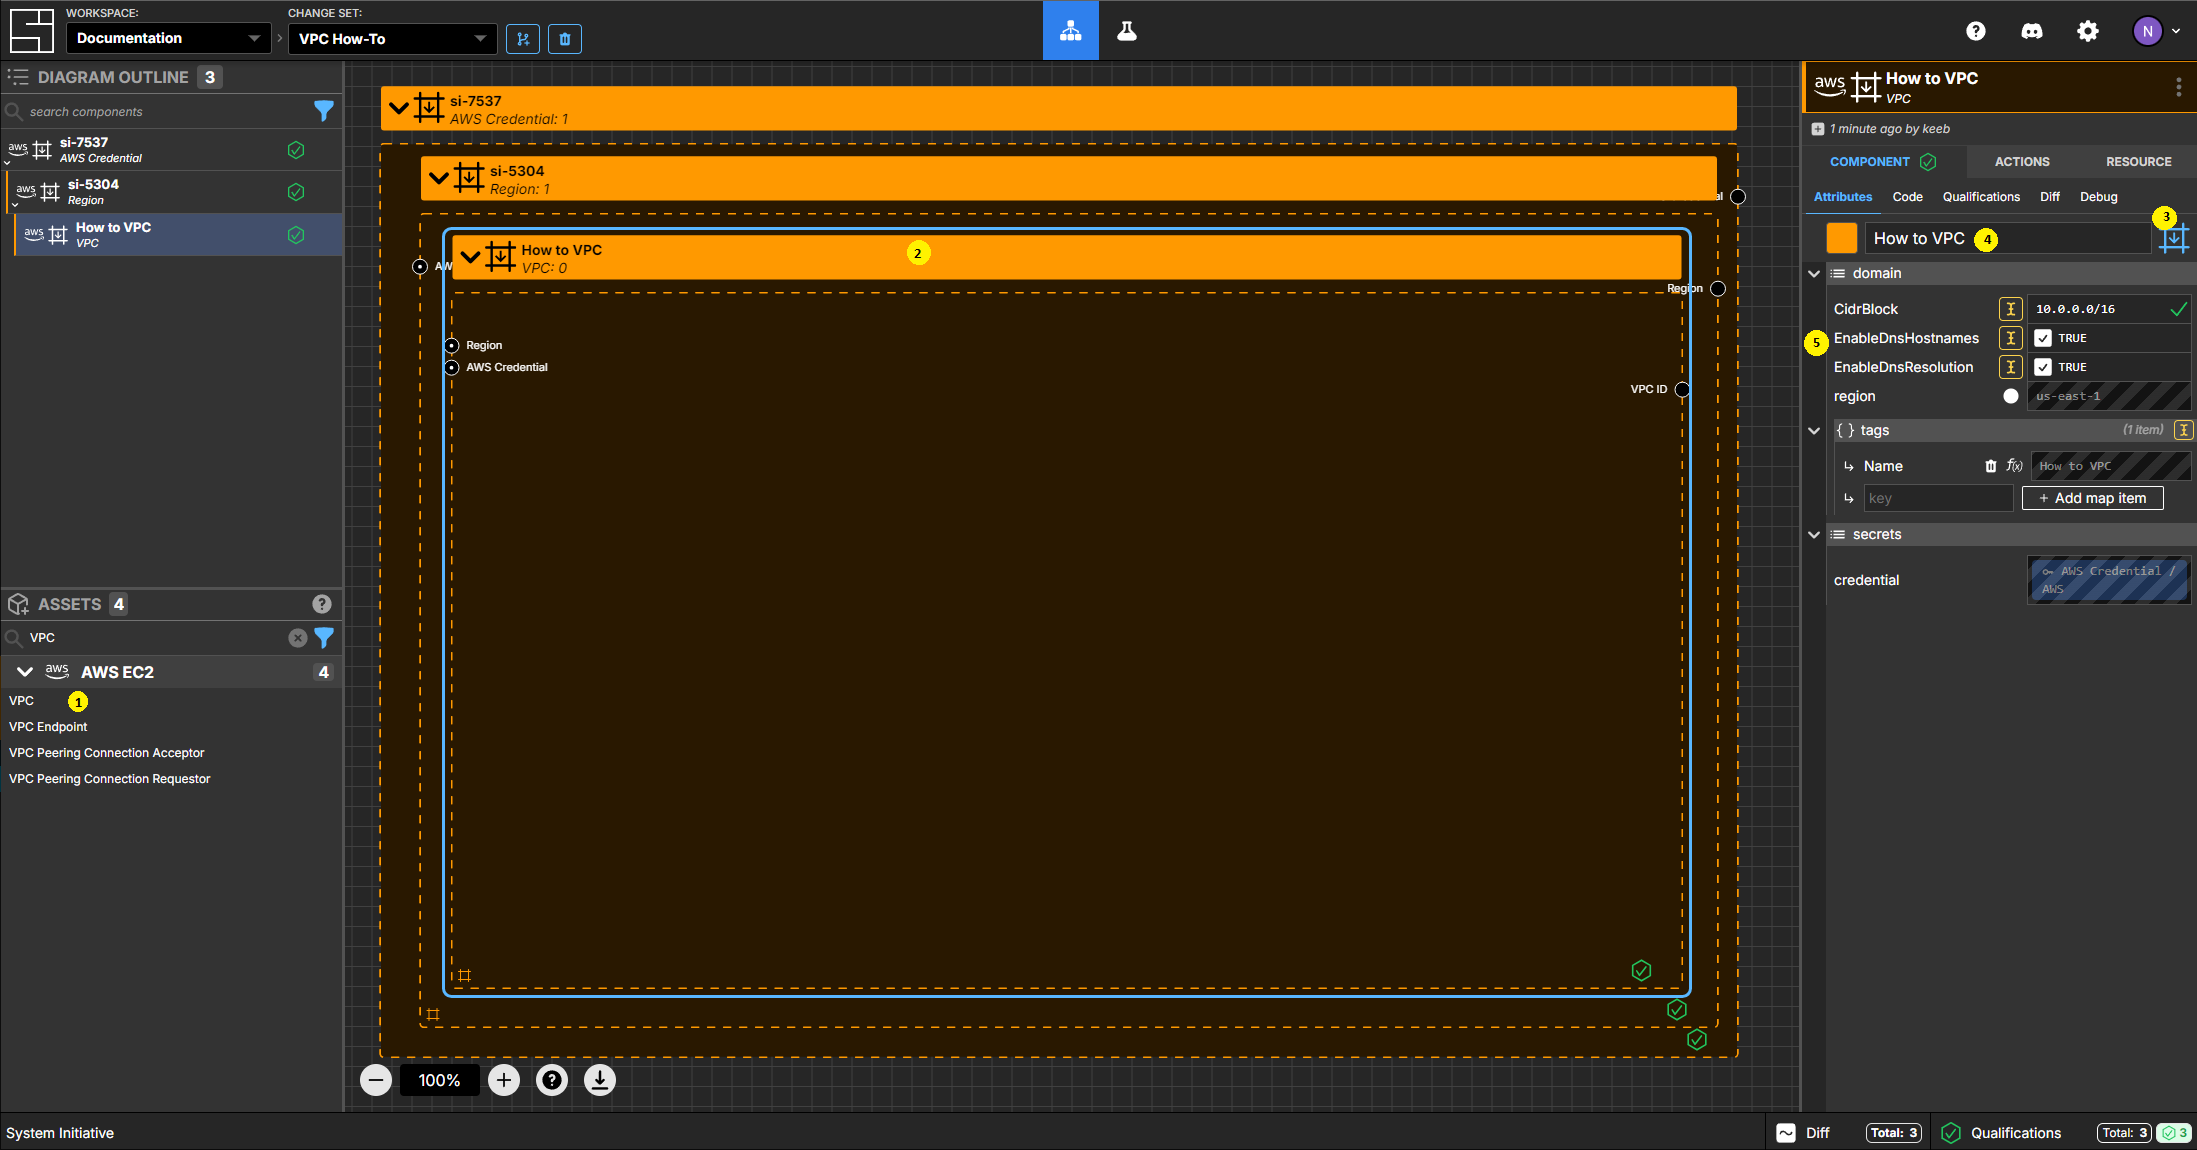The image size is (2197, 1150).
Task: Open the Code sub-tab
Action: click(x=1907, y=197)
